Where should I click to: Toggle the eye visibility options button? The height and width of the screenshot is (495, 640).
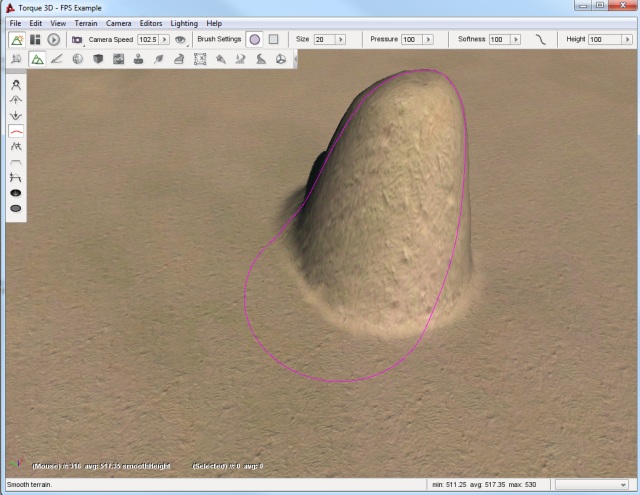click(x=180, y=39)
